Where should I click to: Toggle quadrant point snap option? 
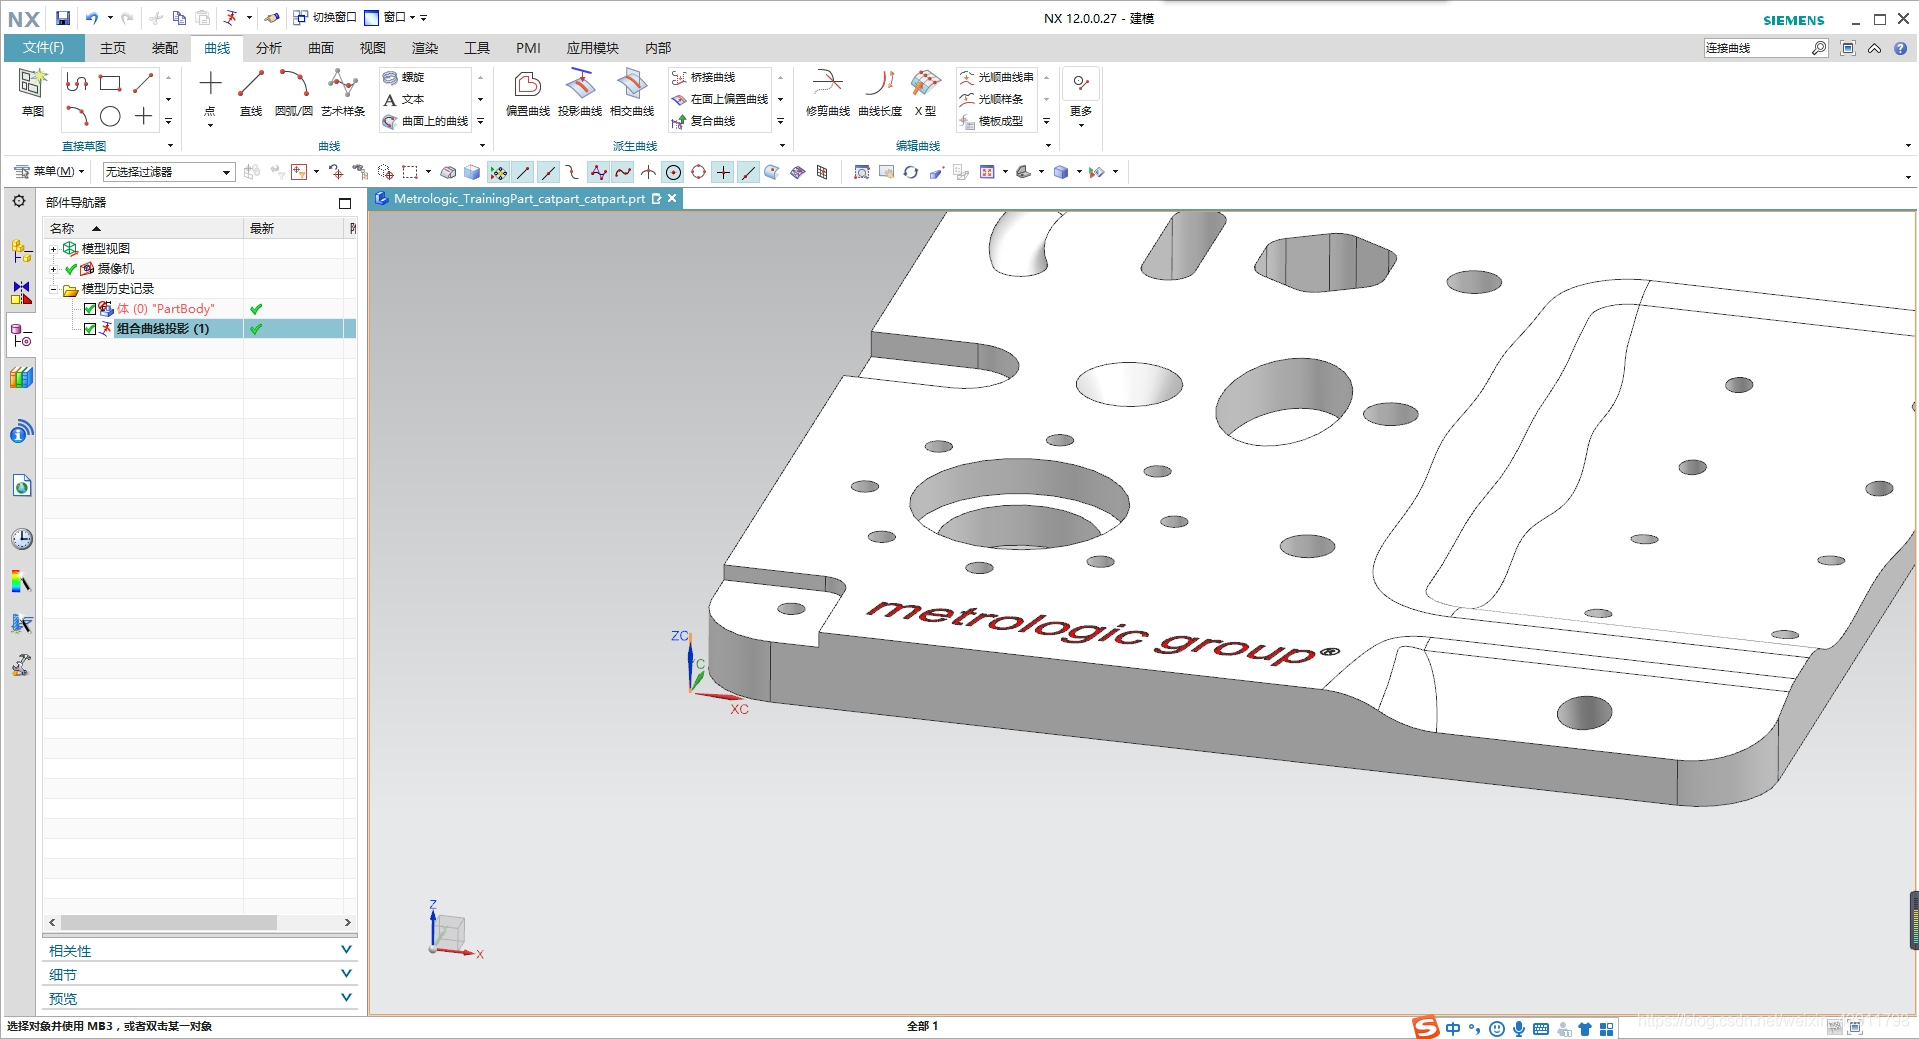pos(698,172)
